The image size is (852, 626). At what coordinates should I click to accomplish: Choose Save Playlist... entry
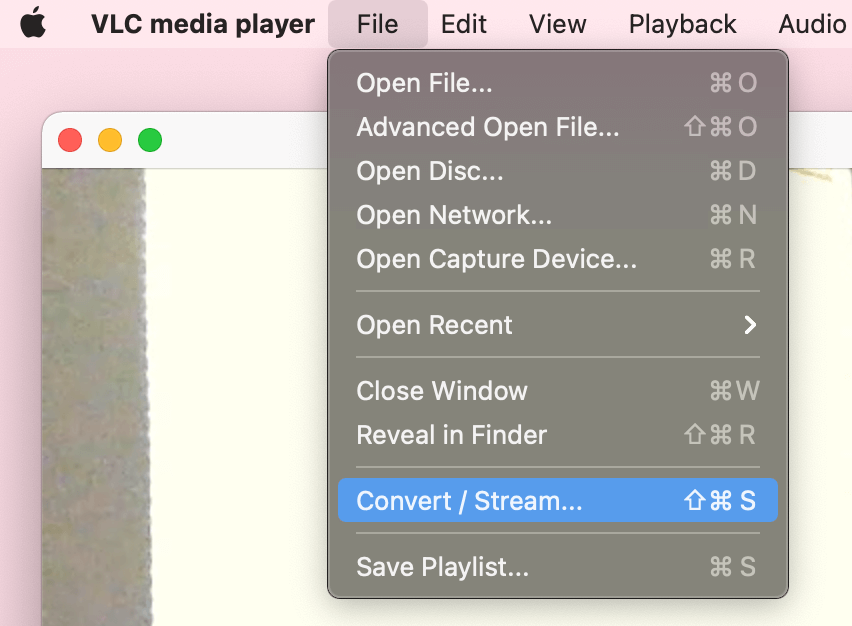(442, 567)
